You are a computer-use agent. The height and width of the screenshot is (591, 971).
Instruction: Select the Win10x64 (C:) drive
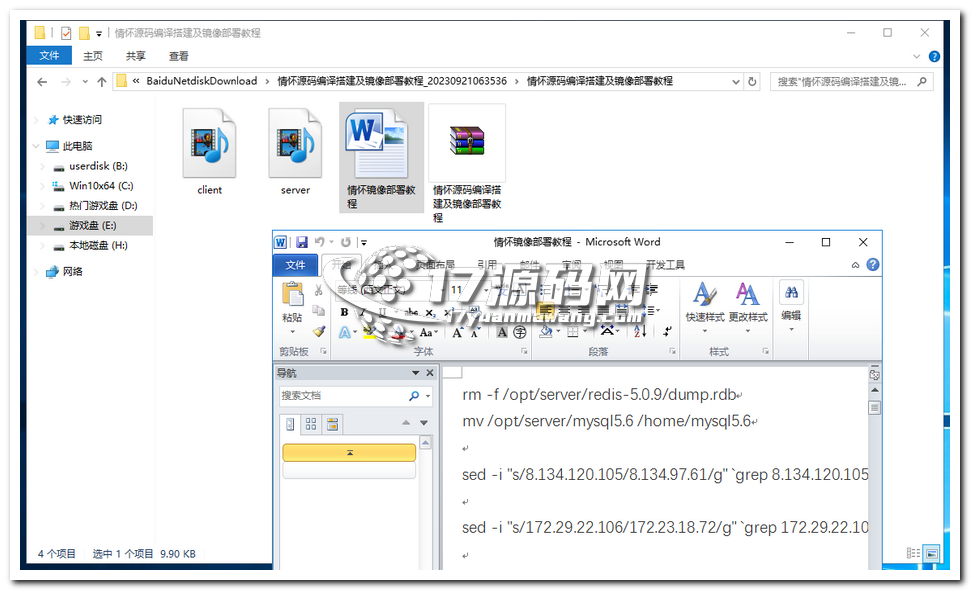click(101, 186)
